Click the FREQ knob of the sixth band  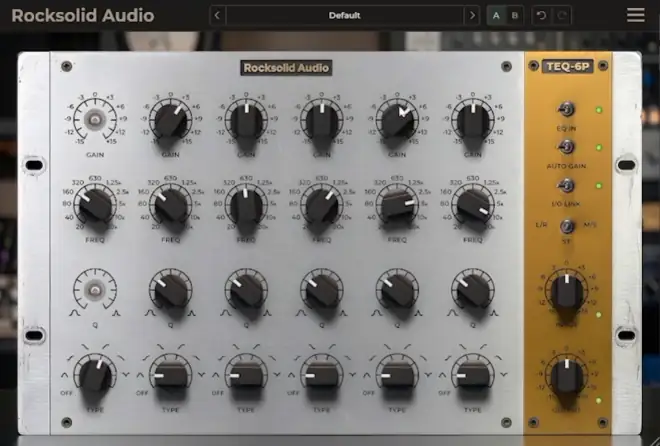[x=473, y=206]
